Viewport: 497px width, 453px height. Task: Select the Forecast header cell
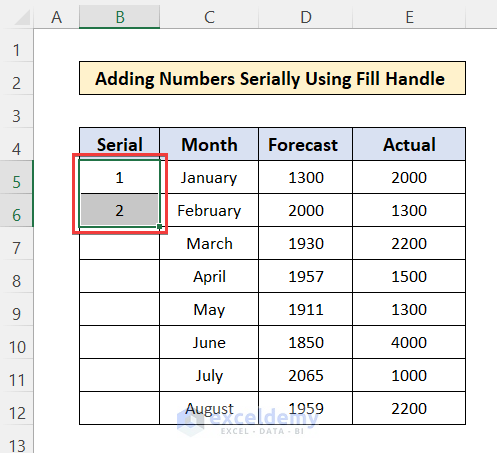pos(306,144)
